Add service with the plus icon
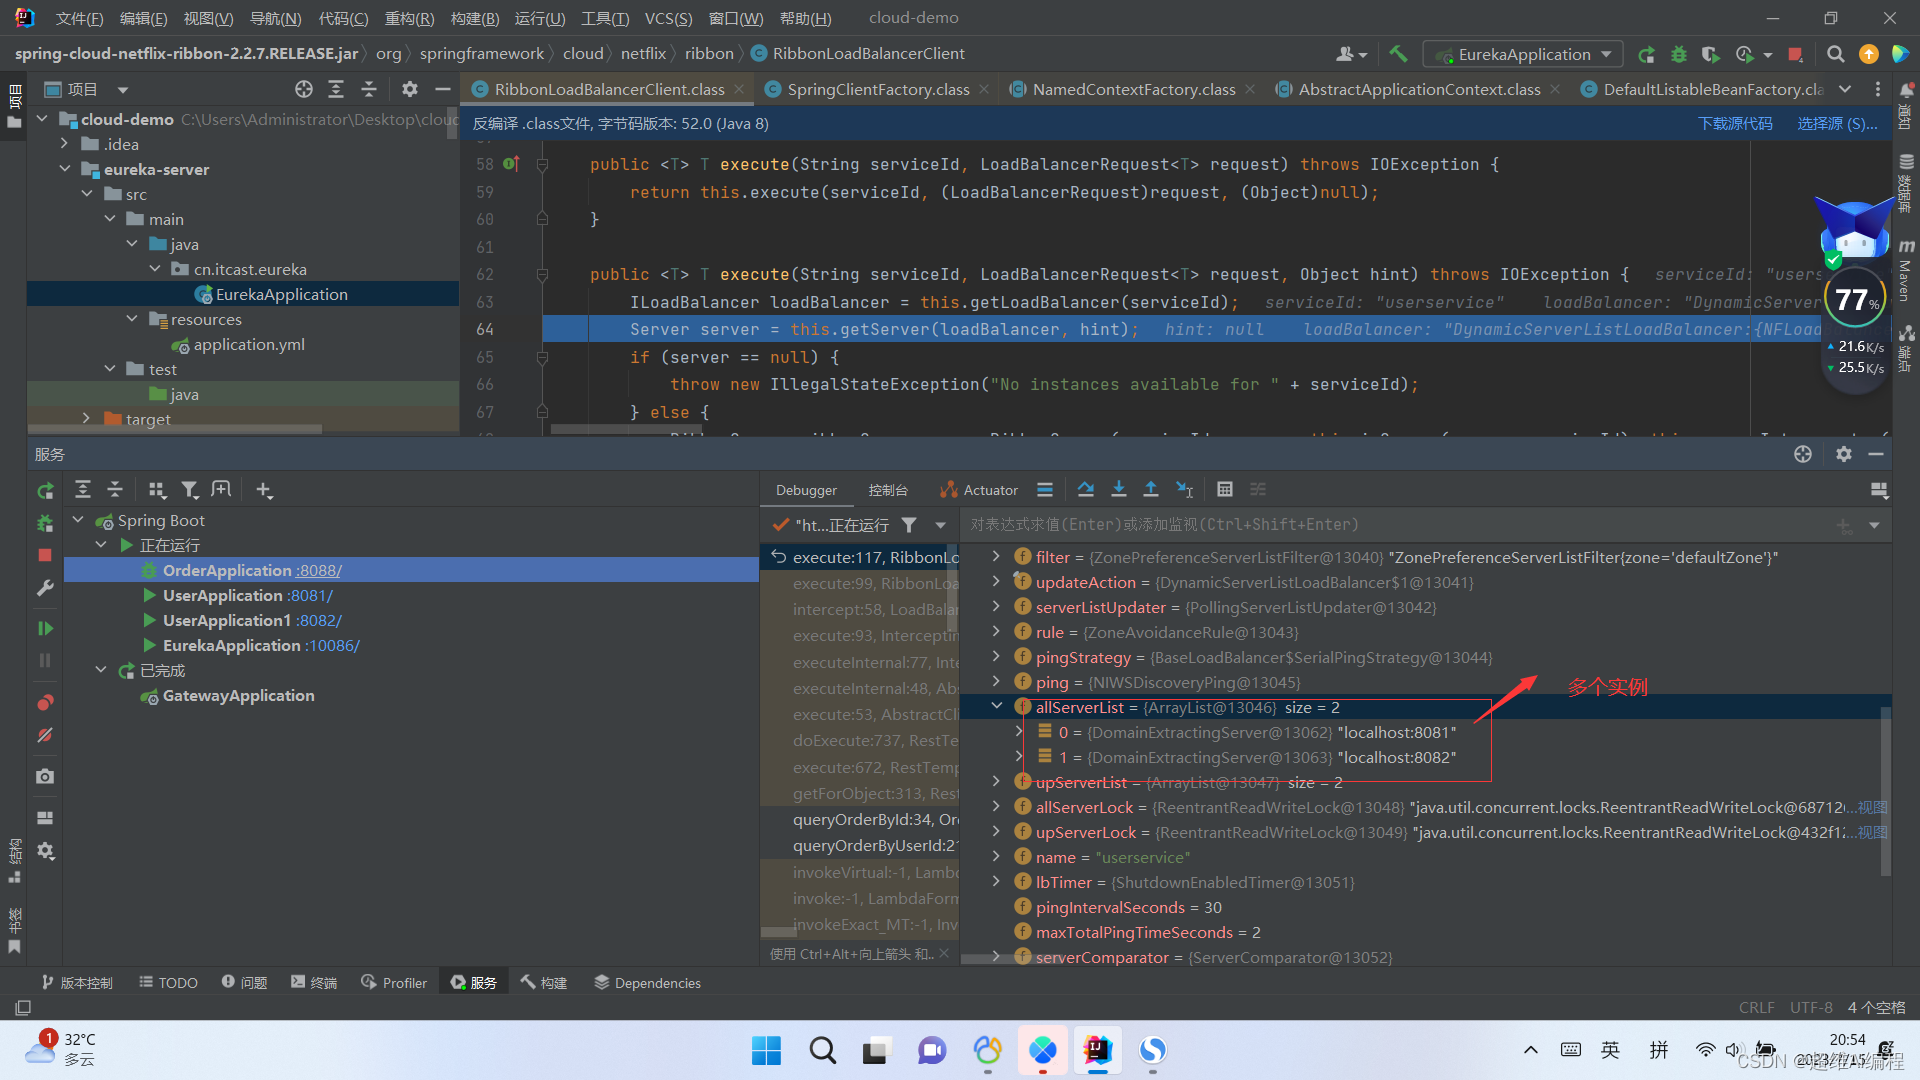This screenshot has width=1920, height=1080. (263, 489)
